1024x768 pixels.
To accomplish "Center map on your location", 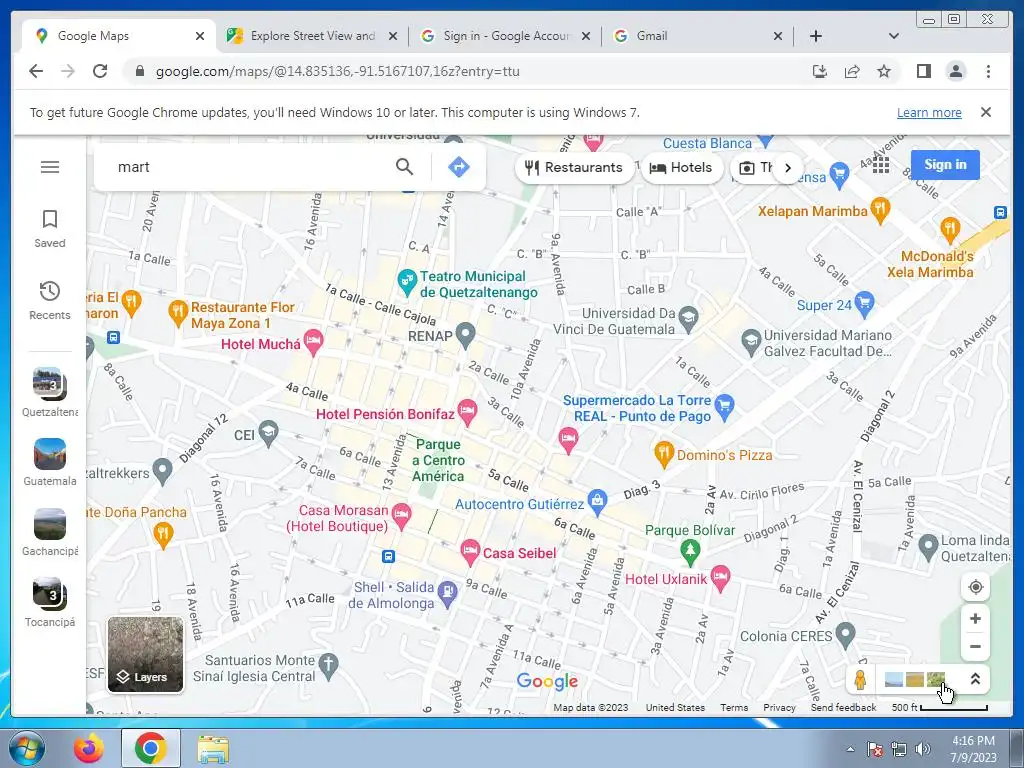I will coord(975,586).
